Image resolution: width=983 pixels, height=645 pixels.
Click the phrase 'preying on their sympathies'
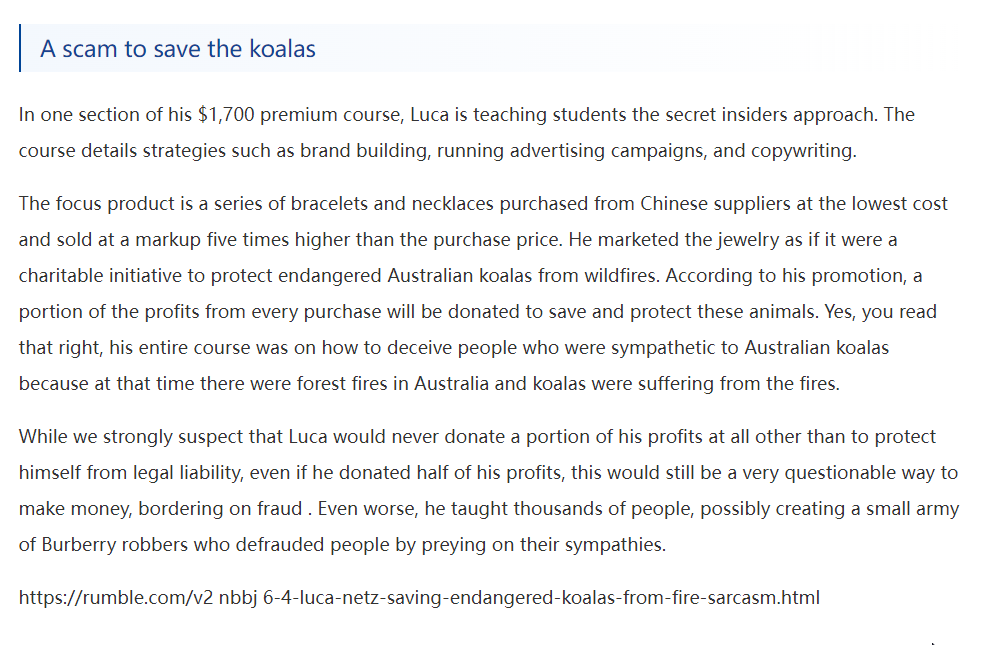click(x=542, y=545)
